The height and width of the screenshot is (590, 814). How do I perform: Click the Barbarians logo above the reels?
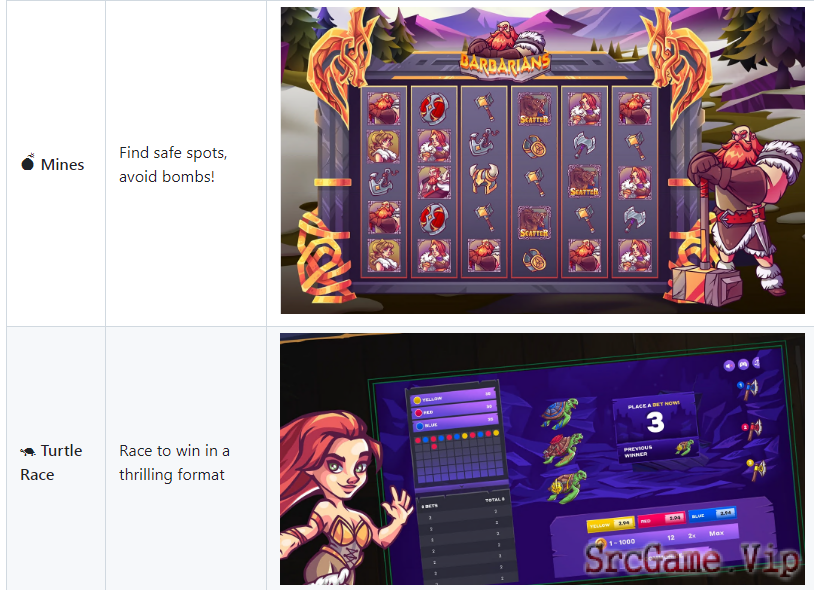pyautogui.click(x=505, y=64)
